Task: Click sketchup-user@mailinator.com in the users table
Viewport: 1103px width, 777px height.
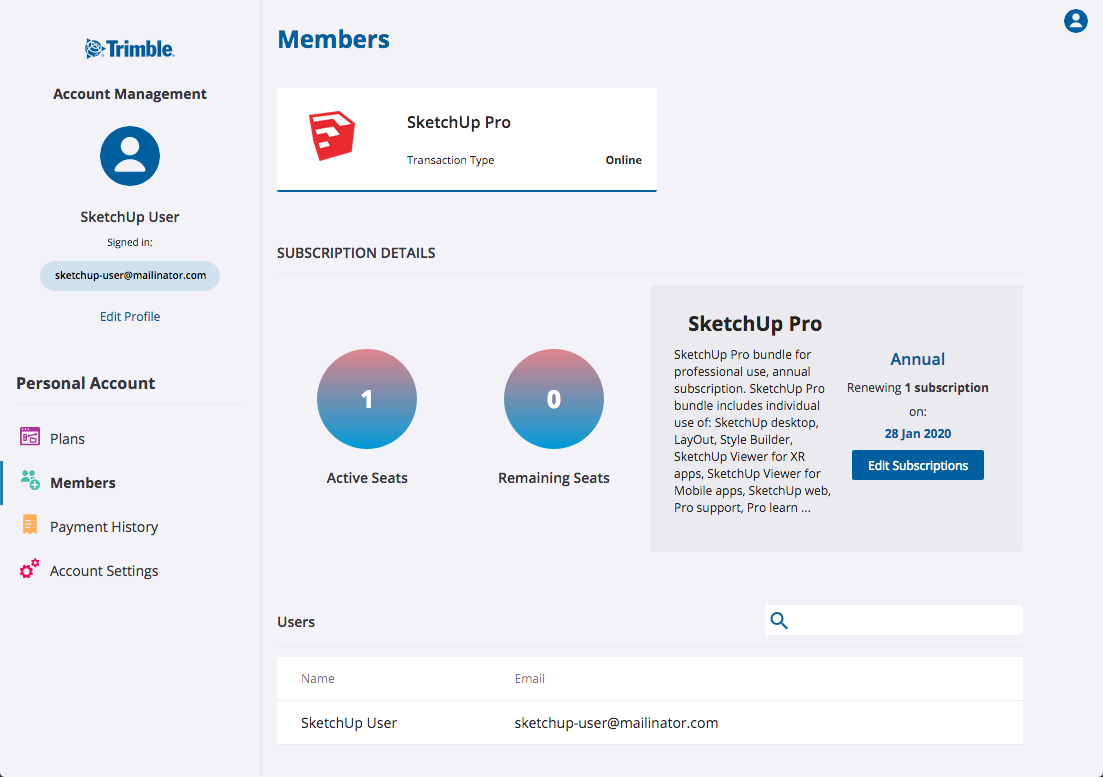Action: click(x=616, y=723)
